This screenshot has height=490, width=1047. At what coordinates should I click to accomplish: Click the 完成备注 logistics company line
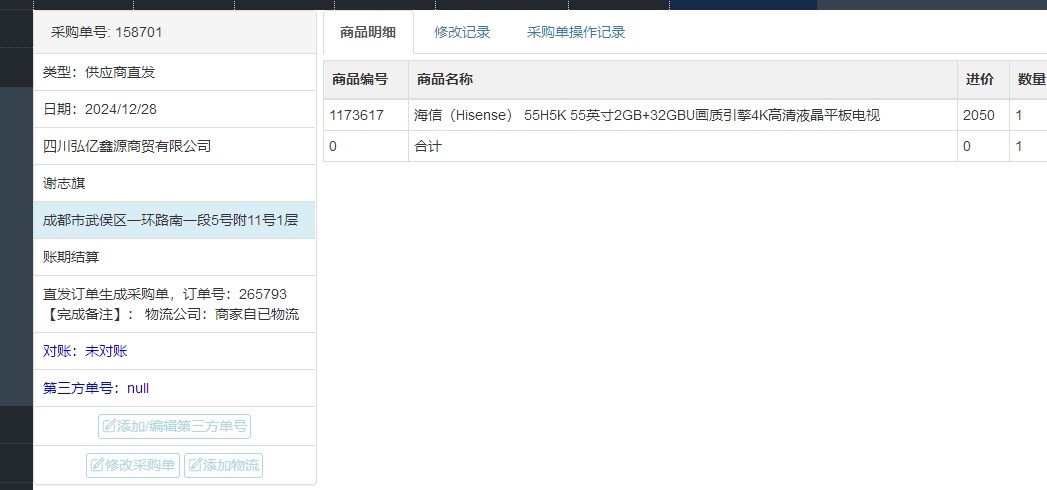171,314
